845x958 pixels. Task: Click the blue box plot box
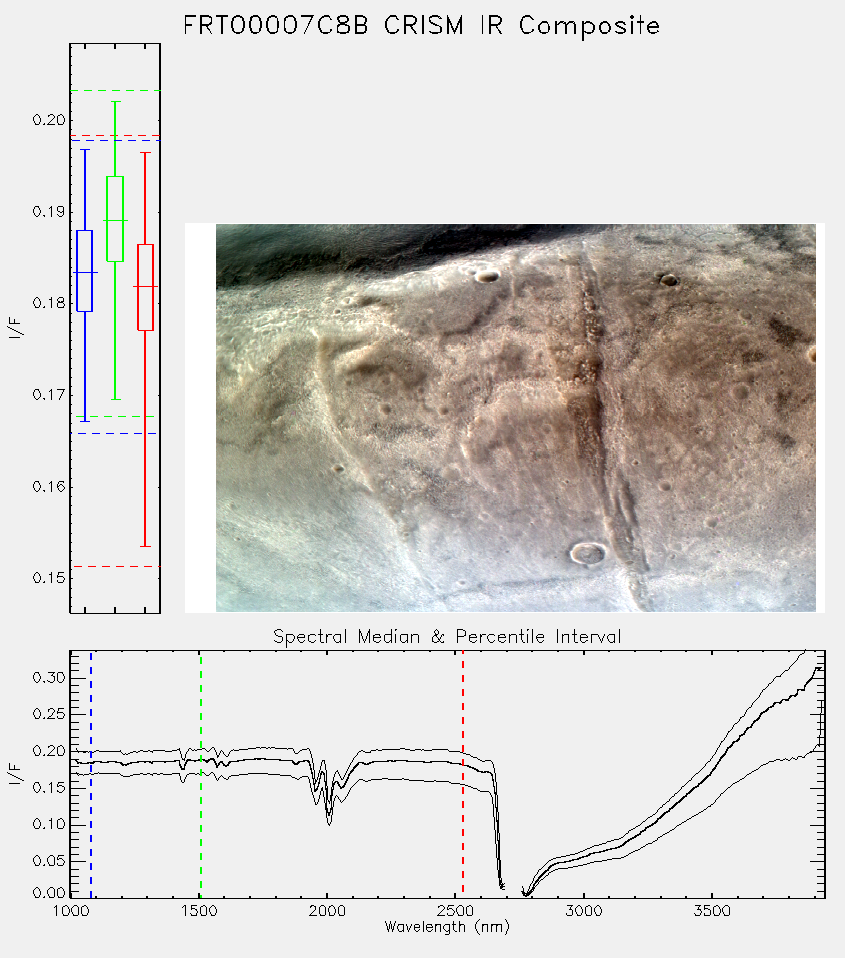tap(84, 271)
